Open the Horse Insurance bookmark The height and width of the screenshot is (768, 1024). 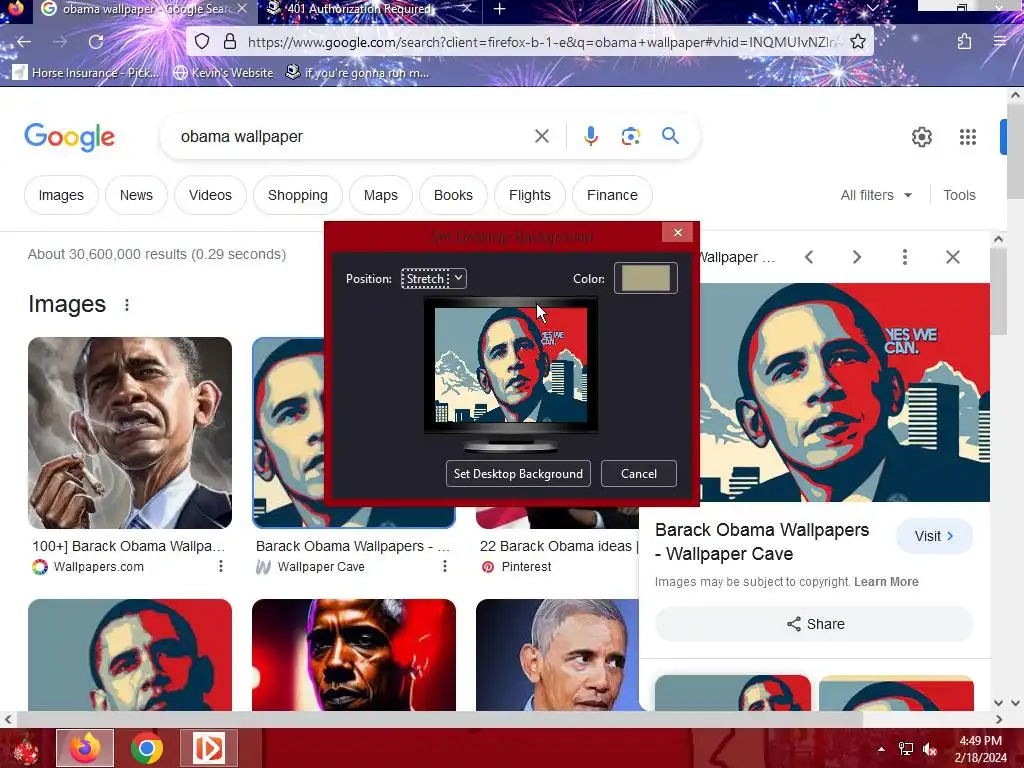[86, 72]
